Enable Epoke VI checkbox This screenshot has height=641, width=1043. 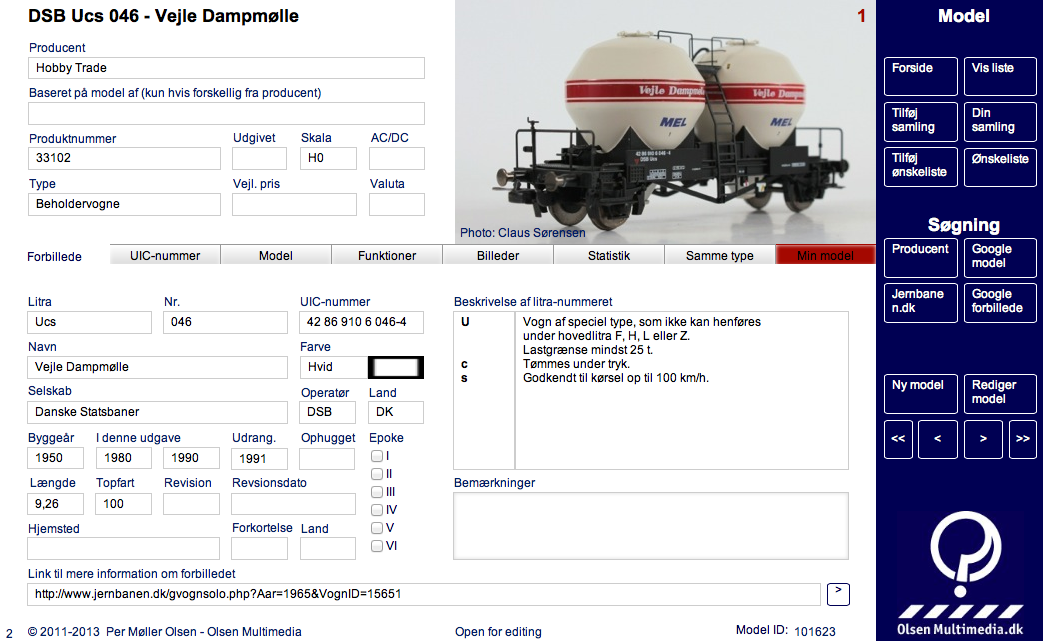(x=377, y=546)
